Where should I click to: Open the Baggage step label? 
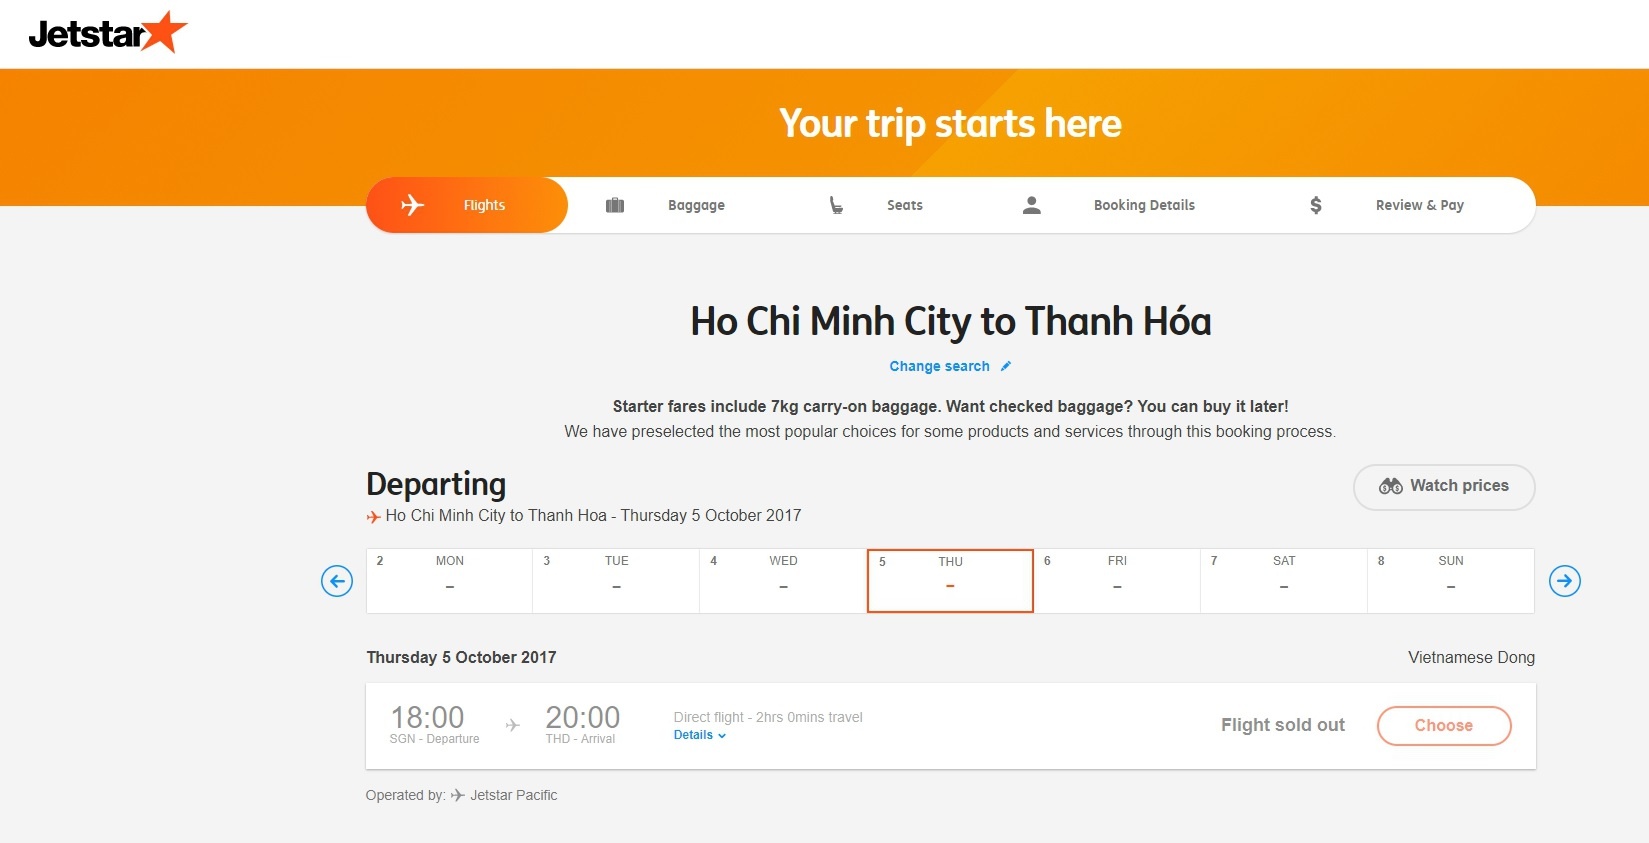click(696, 205)
